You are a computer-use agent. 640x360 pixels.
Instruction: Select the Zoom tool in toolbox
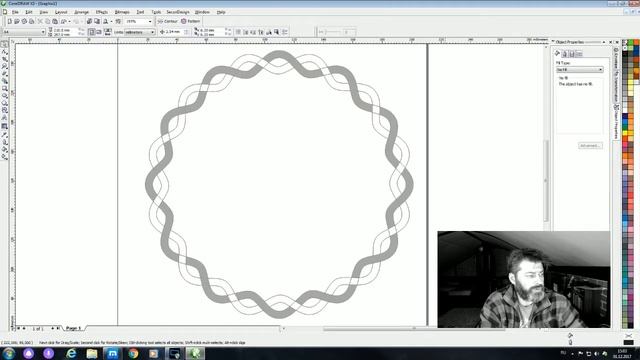point(4,67)
